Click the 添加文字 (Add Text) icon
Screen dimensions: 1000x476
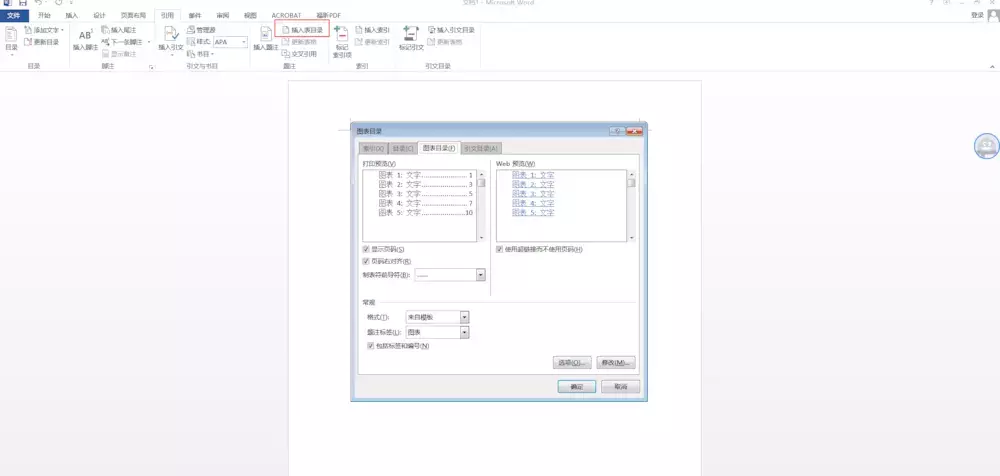[28, 30]
